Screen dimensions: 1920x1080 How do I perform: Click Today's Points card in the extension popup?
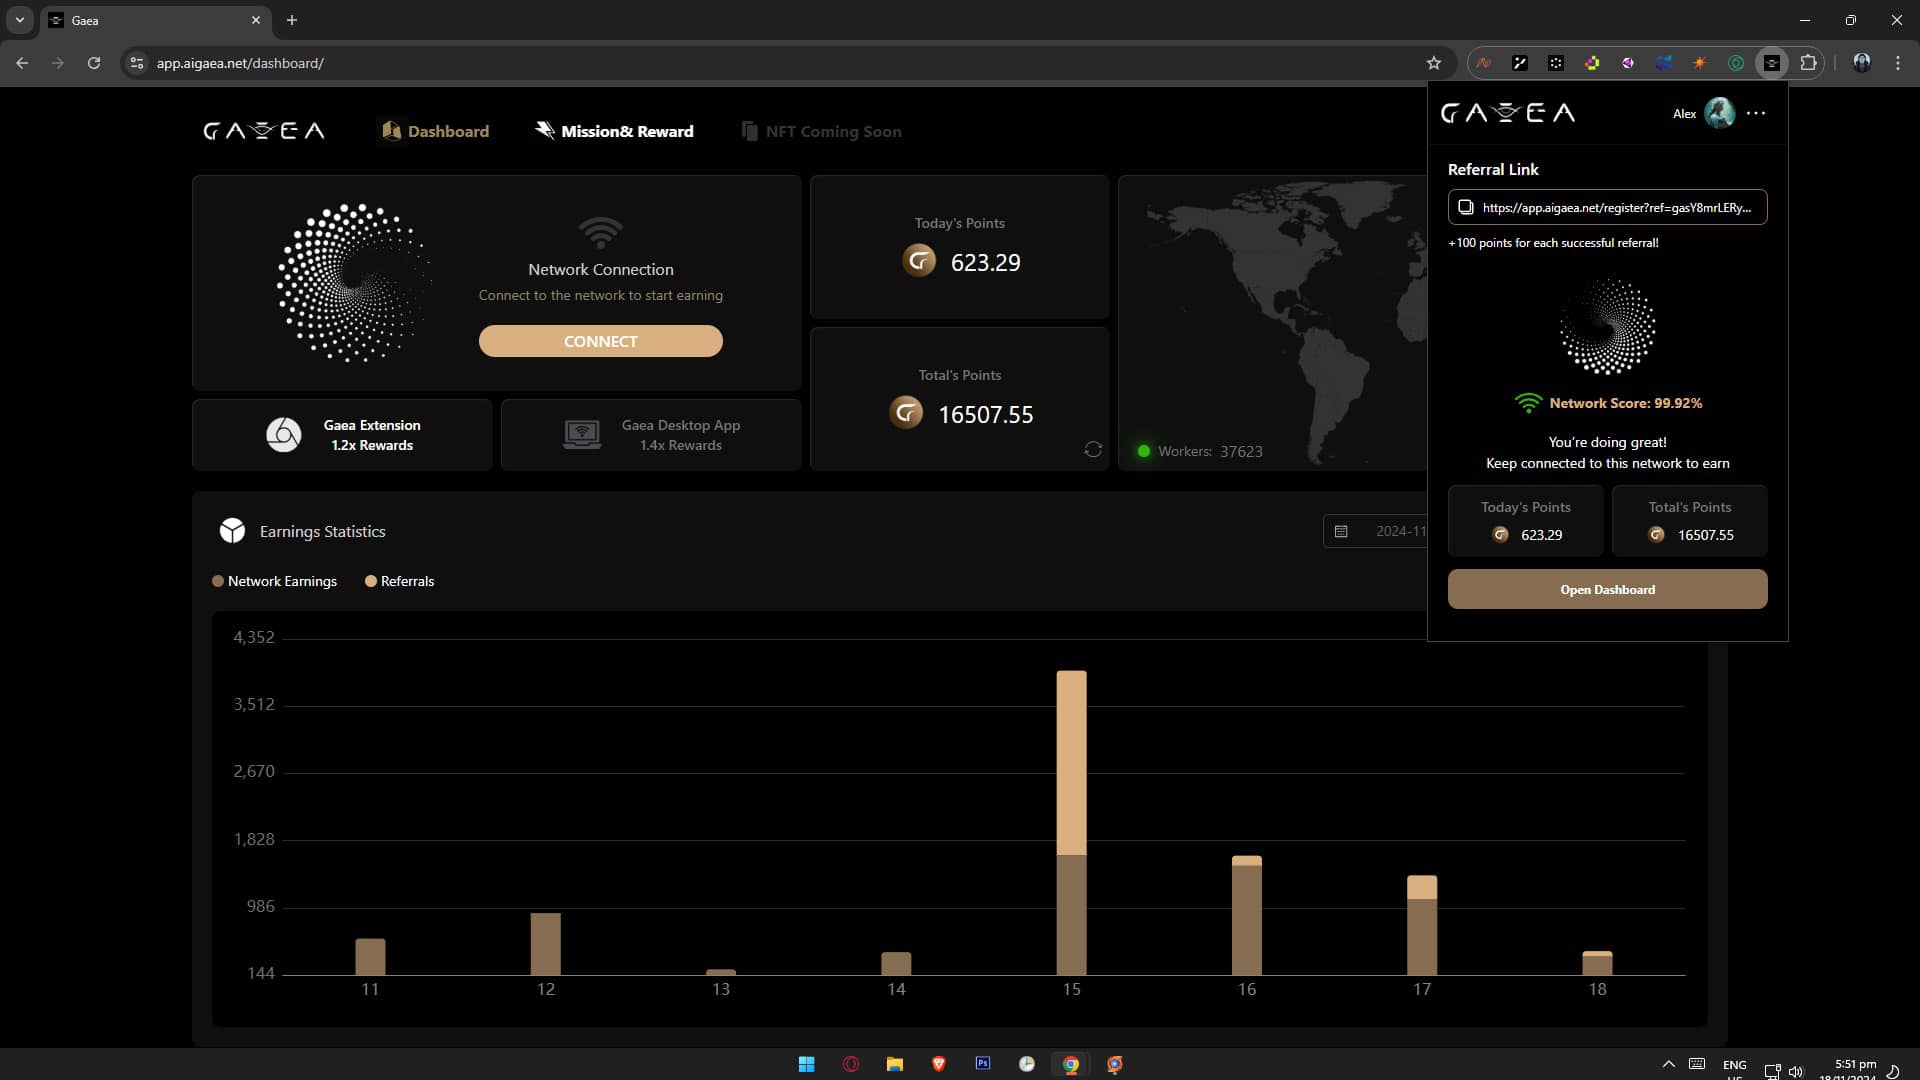[x=1525, y=520]
